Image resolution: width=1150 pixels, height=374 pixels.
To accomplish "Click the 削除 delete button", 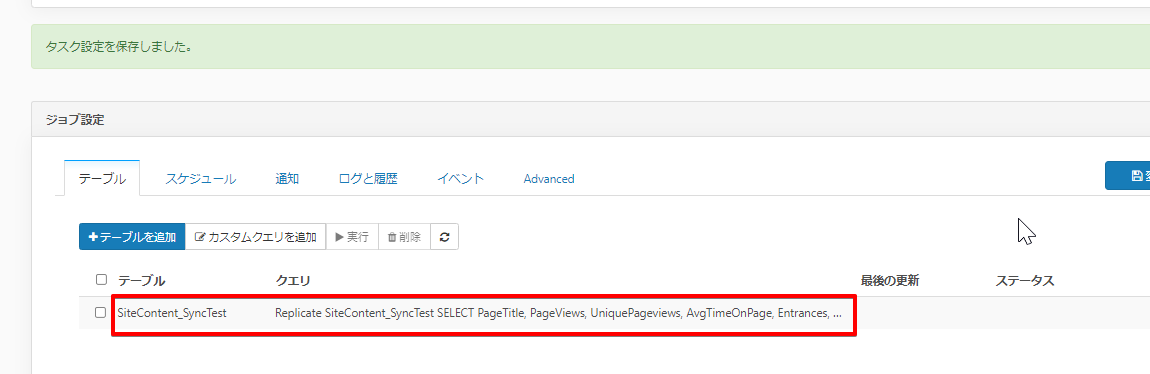I will (x=404, y=237).
